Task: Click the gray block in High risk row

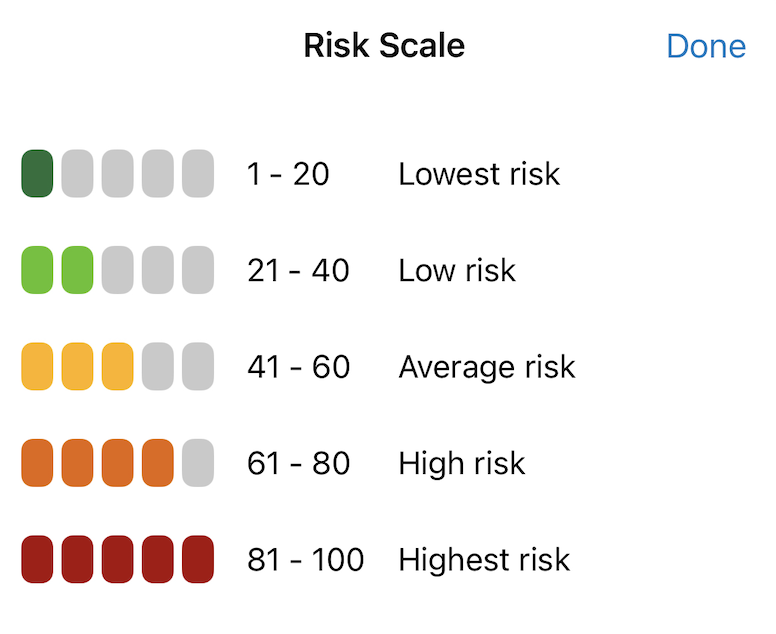Action: [x=198, y=463]
